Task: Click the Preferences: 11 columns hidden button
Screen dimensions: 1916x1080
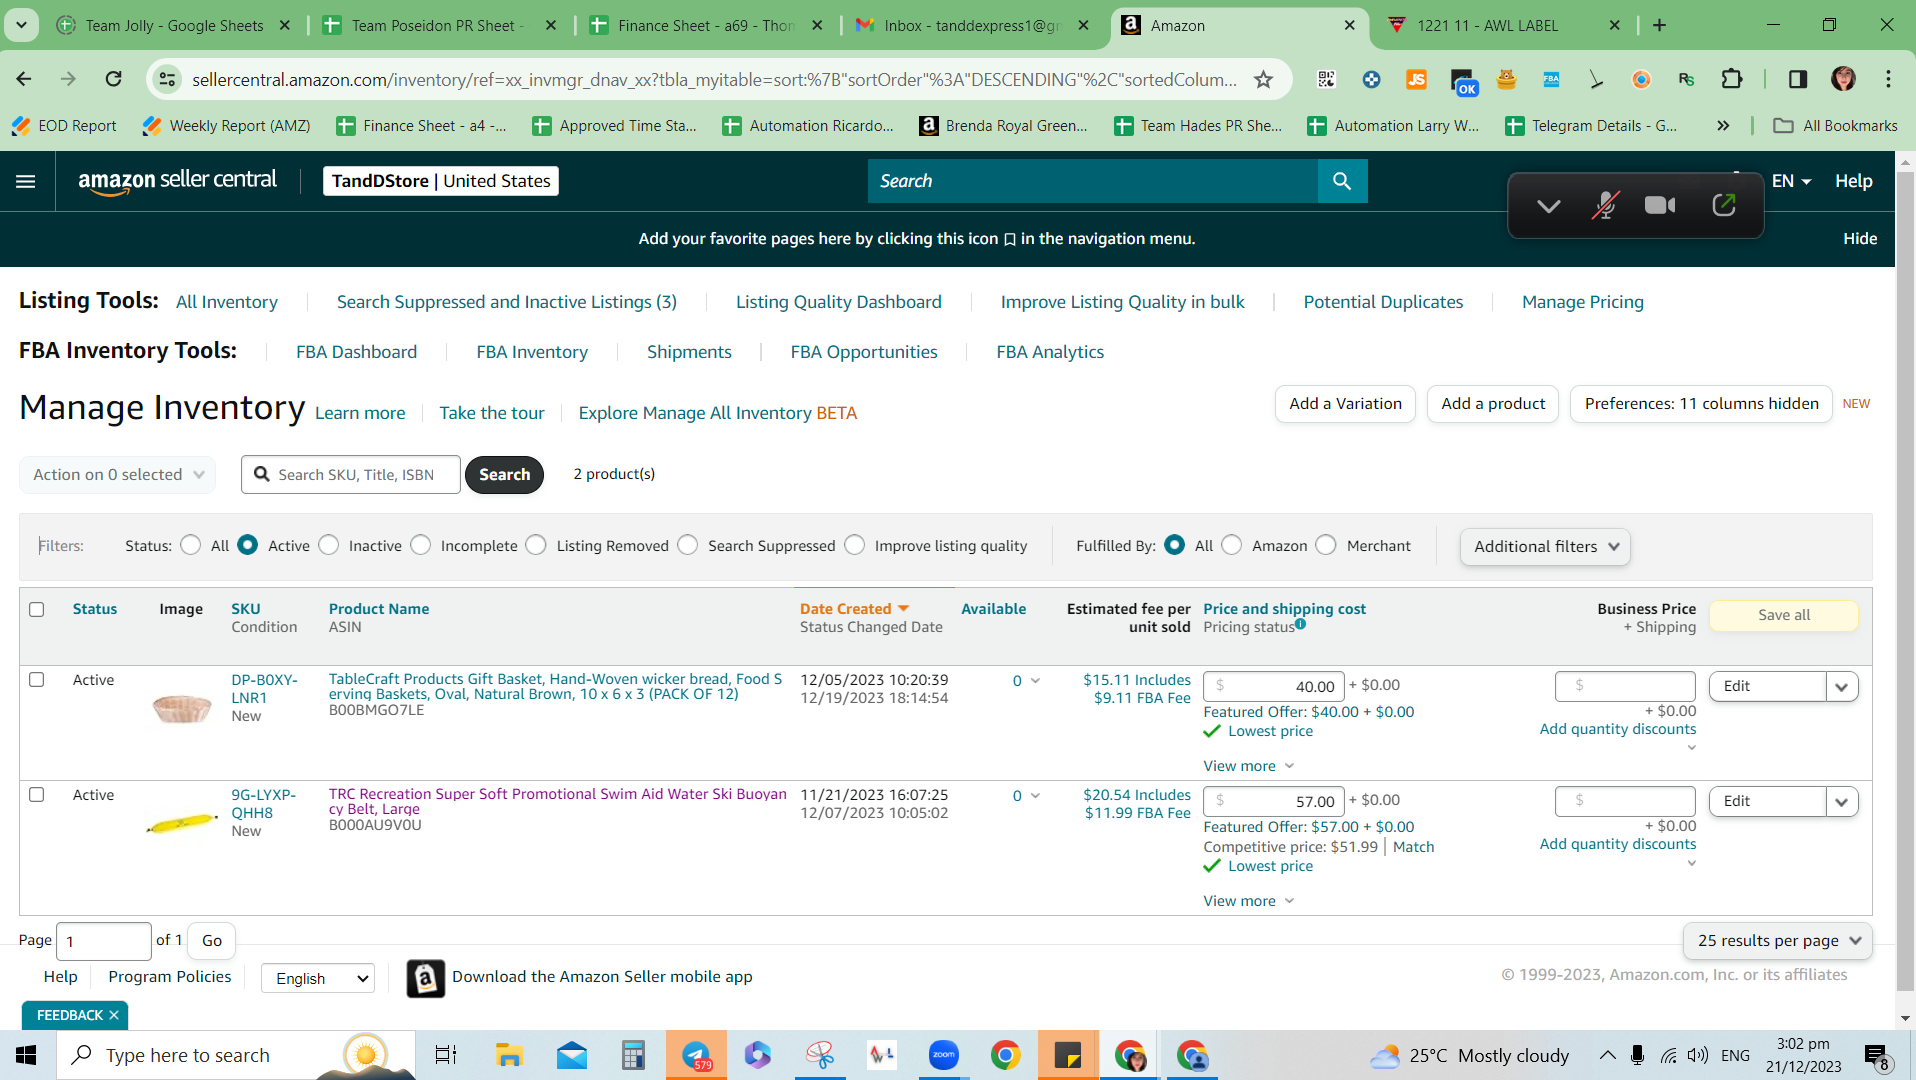Action: pyautogui.click(x=1701, y=404)
